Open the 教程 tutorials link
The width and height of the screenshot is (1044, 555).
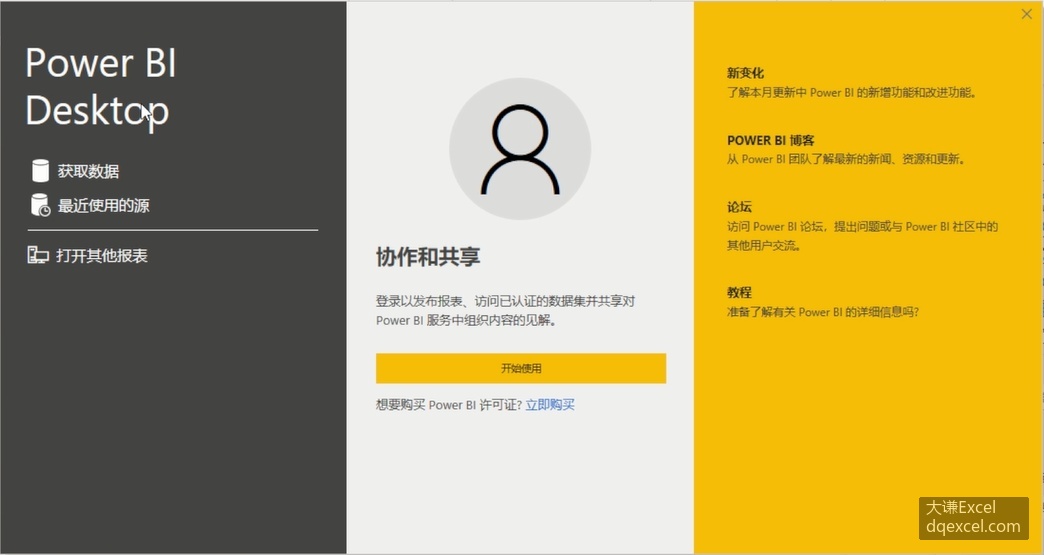[739, 292]
